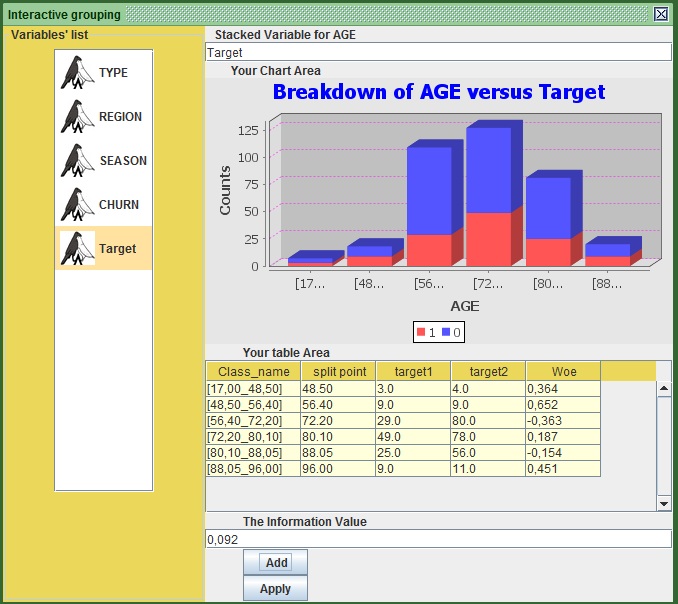Select row [88,05_96,00] class name cell
This screenshot has height=604, width=678.
pos(253,469)
